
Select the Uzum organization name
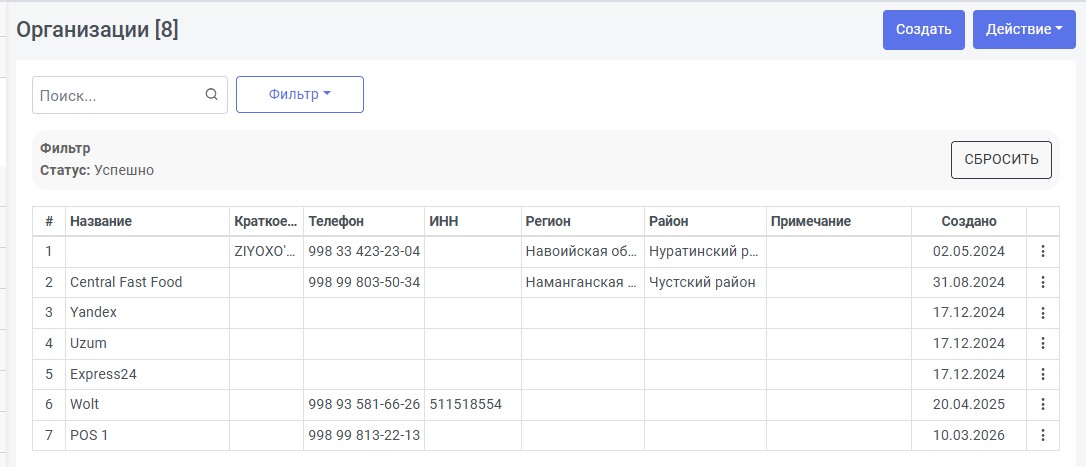pos(88,343)
